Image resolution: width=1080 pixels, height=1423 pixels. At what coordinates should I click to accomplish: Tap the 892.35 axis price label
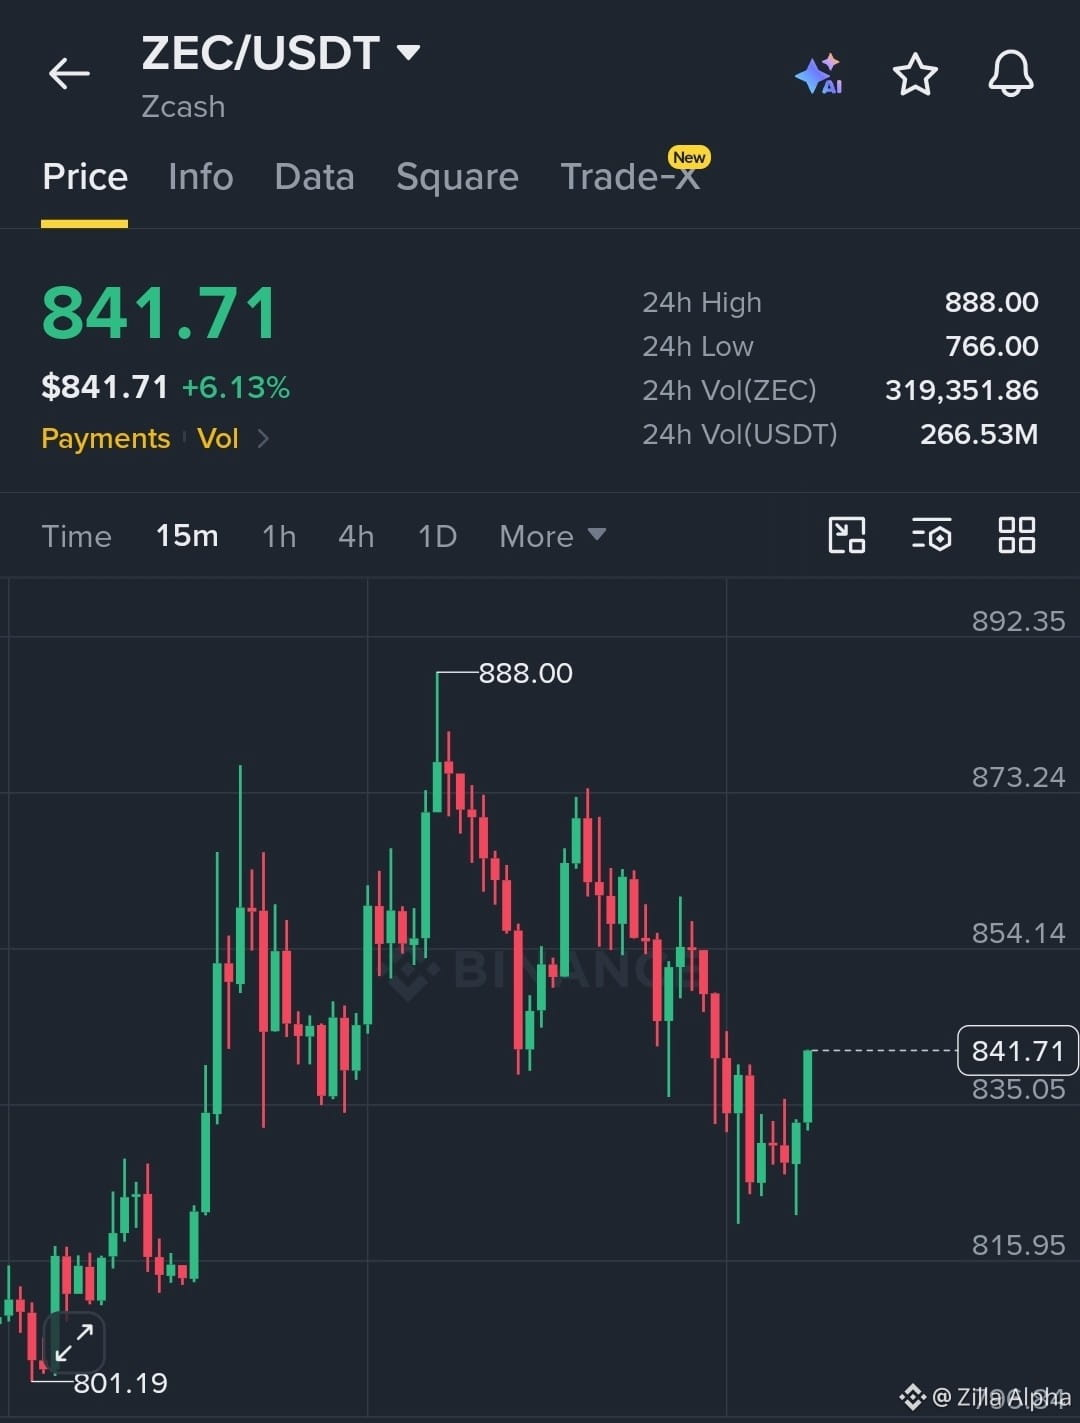1018,621
